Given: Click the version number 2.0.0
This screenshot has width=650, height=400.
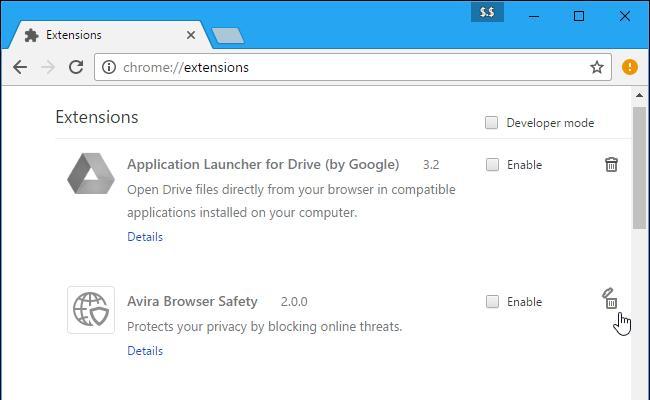Looking at the screenshot, I should (294, 302).
